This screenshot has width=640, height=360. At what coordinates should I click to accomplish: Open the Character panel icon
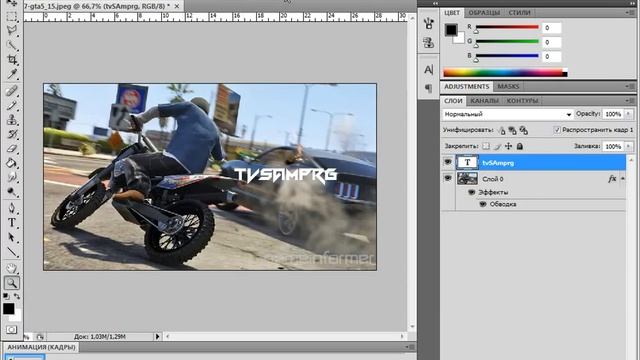[428, 69]
